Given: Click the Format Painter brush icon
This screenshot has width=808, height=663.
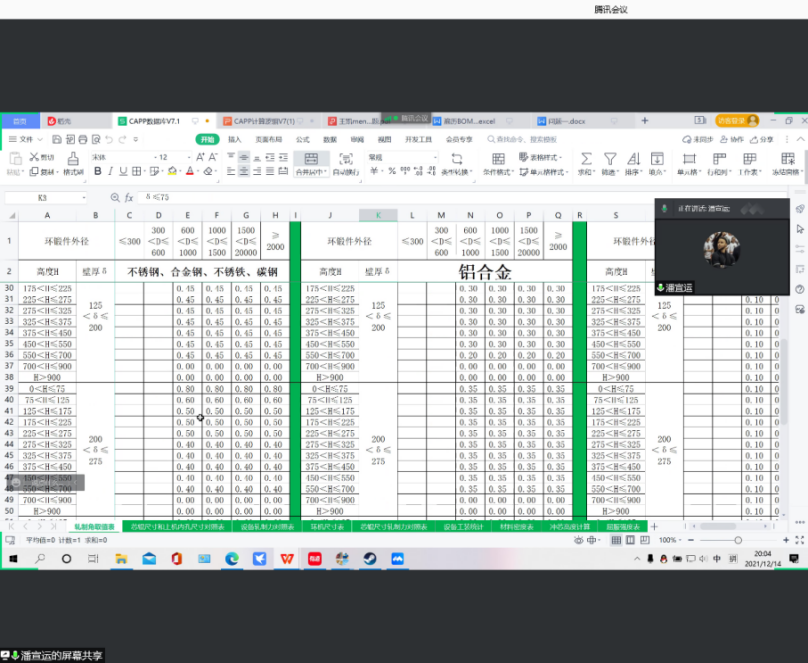Looking at the screenshot, I should [73, 159].
